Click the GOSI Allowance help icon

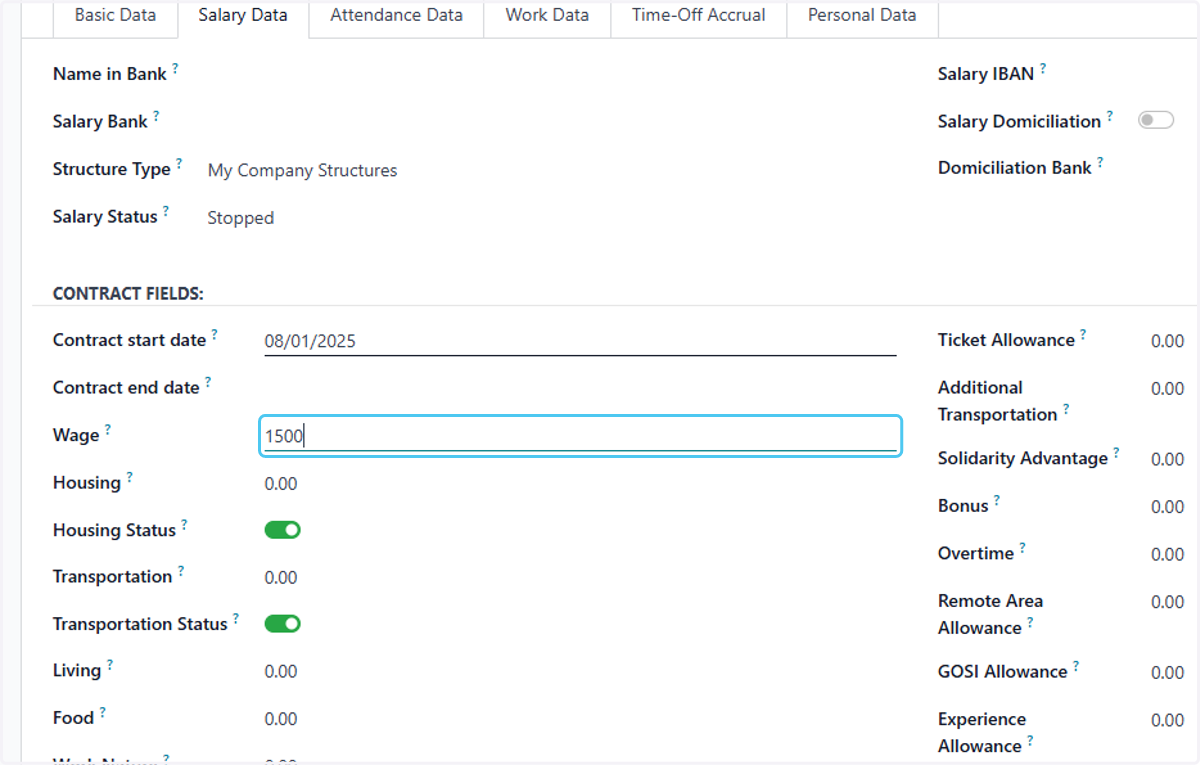pyautogui.click(x=1076, y=665)
